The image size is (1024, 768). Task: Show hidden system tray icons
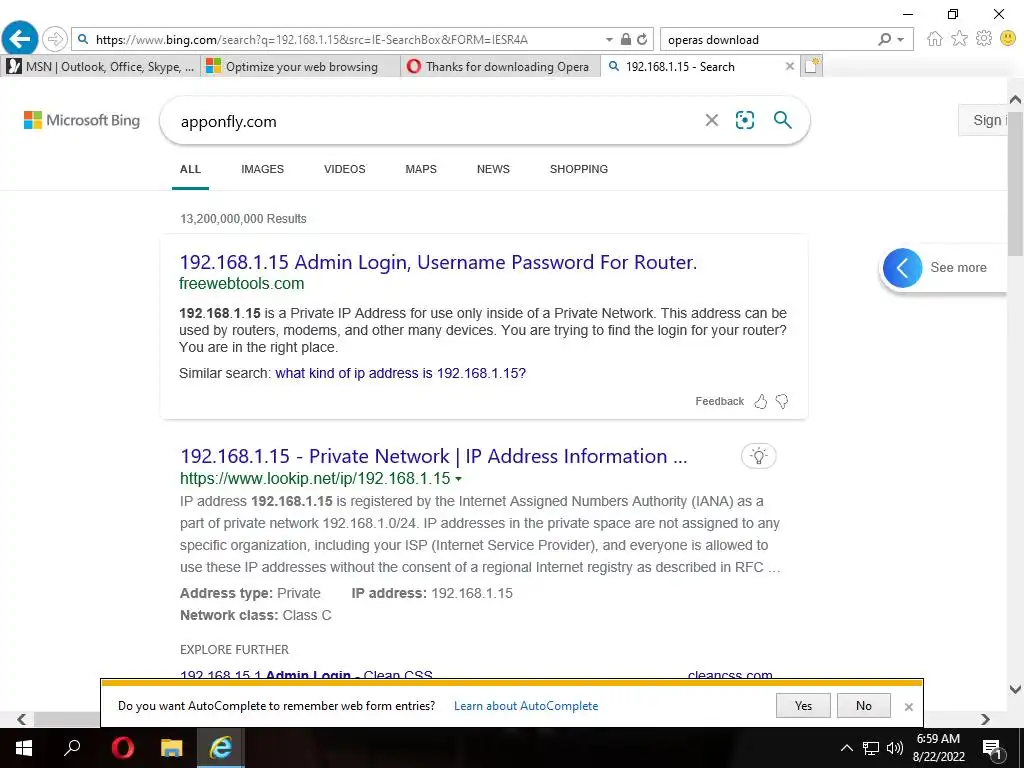pos(846,748)
